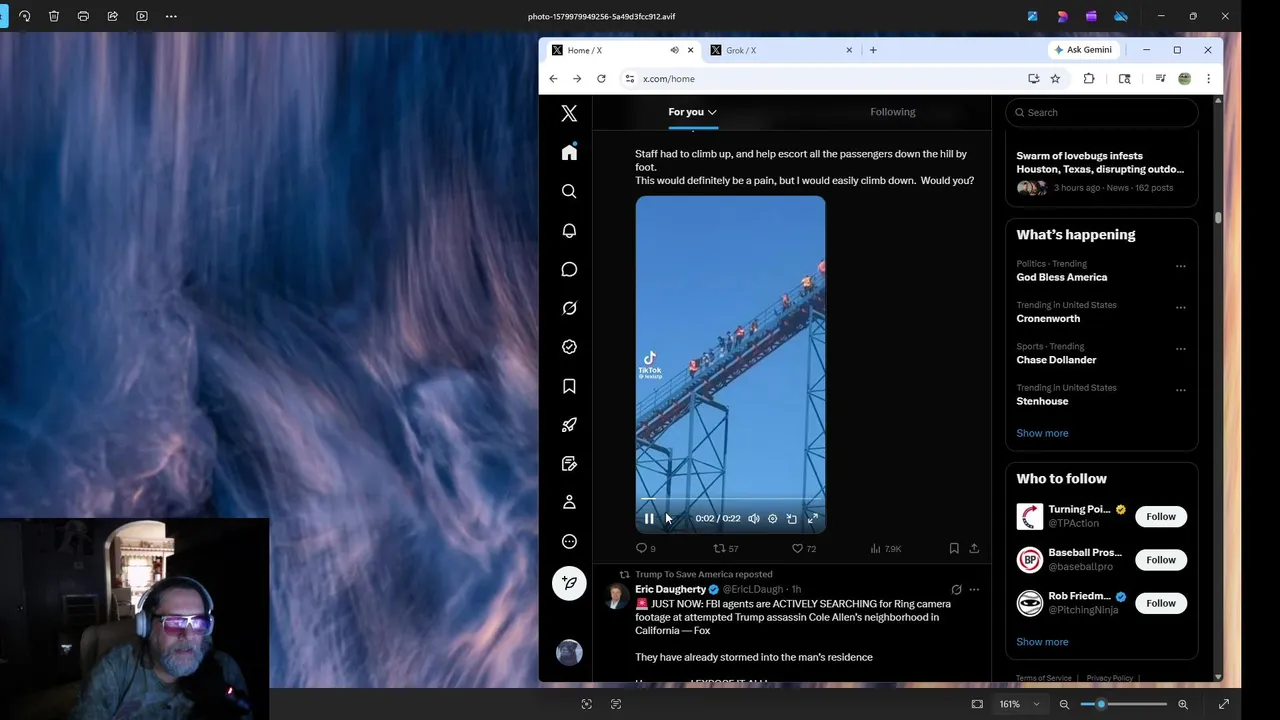Bookmark the roller coaster post
Viewport: 1280px width, 720px height.
click(x=954, y=548)
